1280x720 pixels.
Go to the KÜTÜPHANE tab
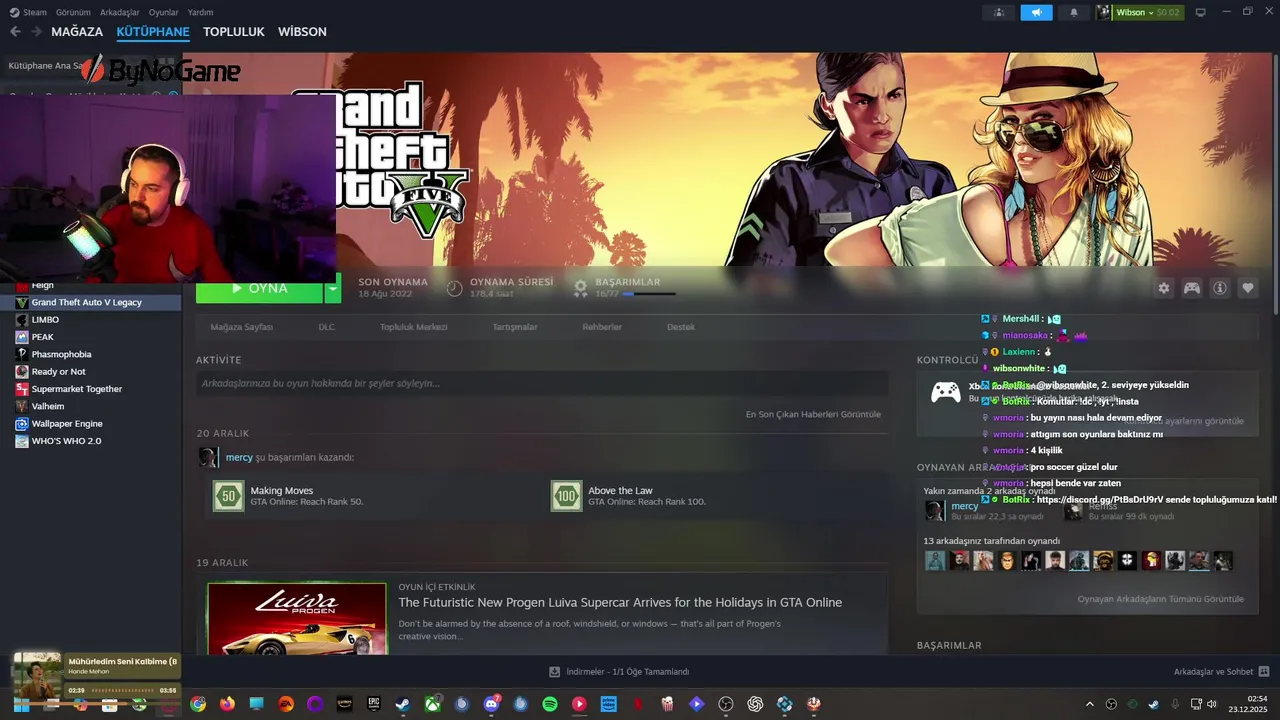153,32
